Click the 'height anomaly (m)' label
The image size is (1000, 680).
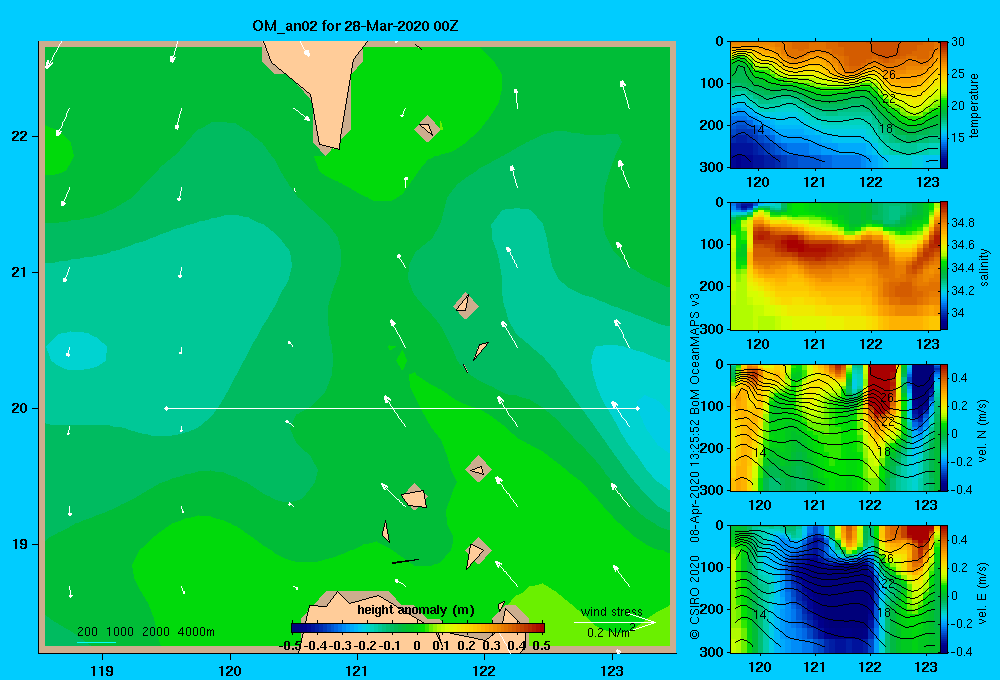click(x=416, y=610)
